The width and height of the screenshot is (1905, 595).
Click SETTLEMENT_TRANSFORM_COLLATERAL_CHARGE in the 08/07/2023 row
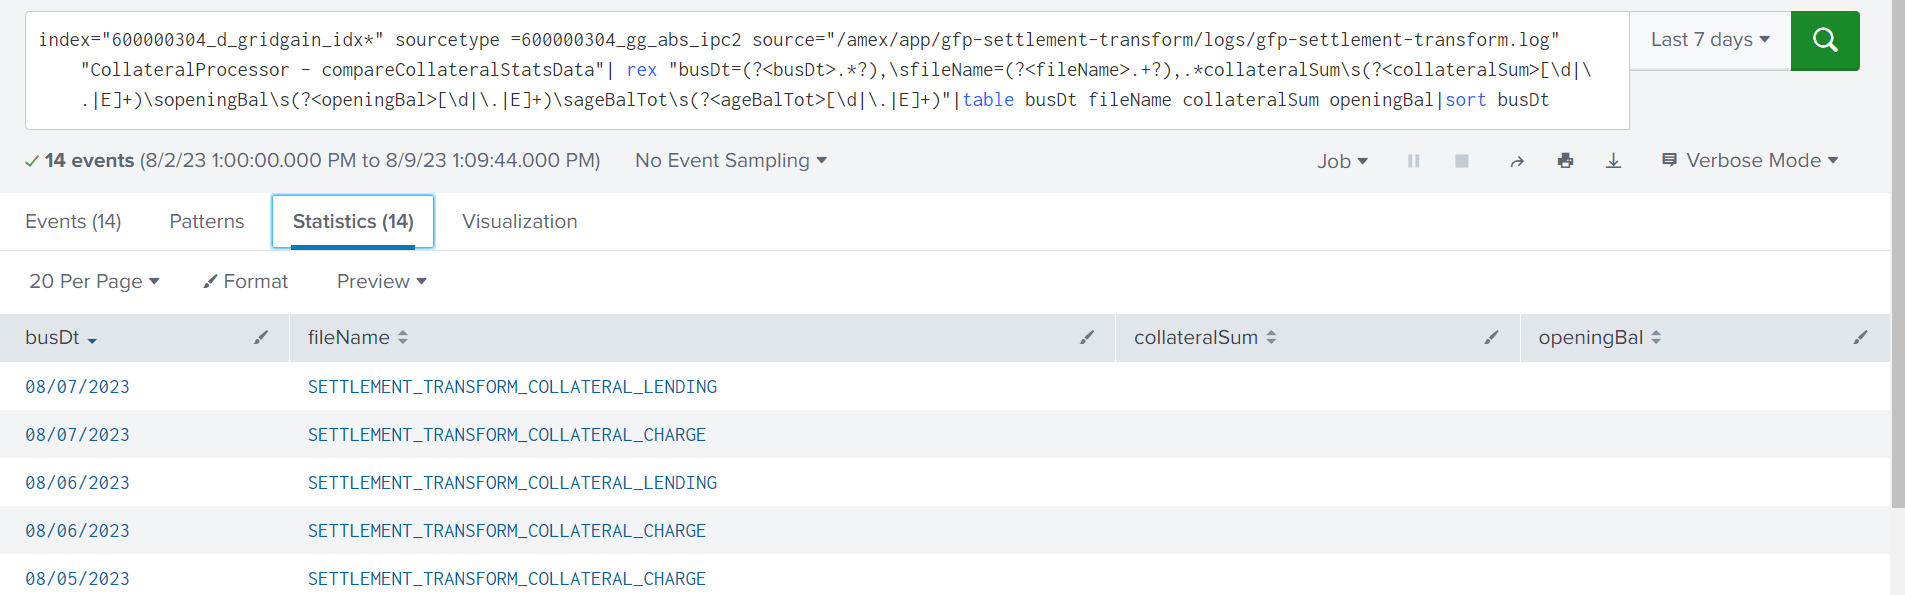[507, 435]
